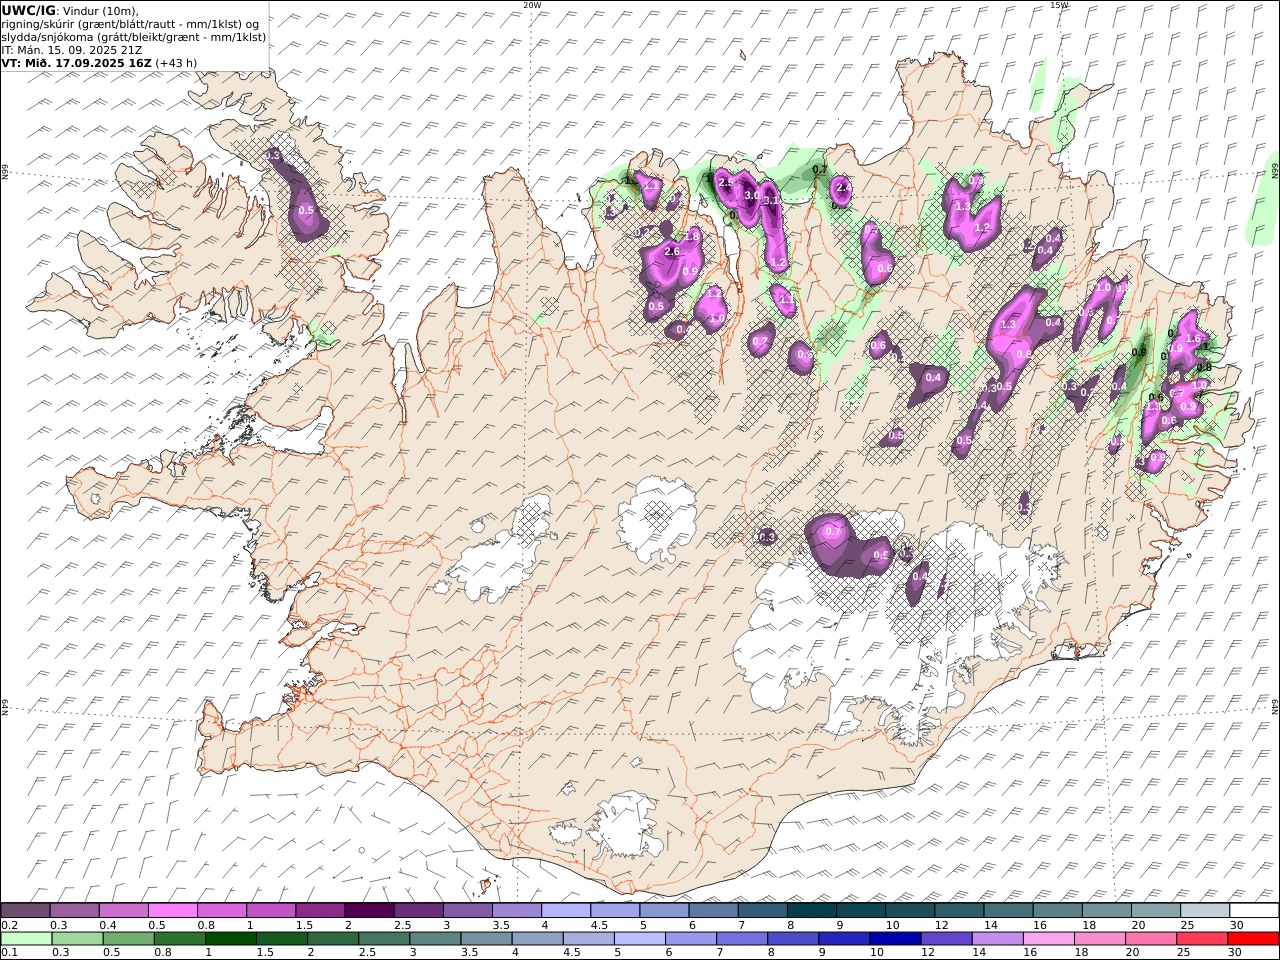Click the '2.6' snowfall value on the map
Image resolution: width=1280 pixels, height=960 pixels.
(672, 252)
